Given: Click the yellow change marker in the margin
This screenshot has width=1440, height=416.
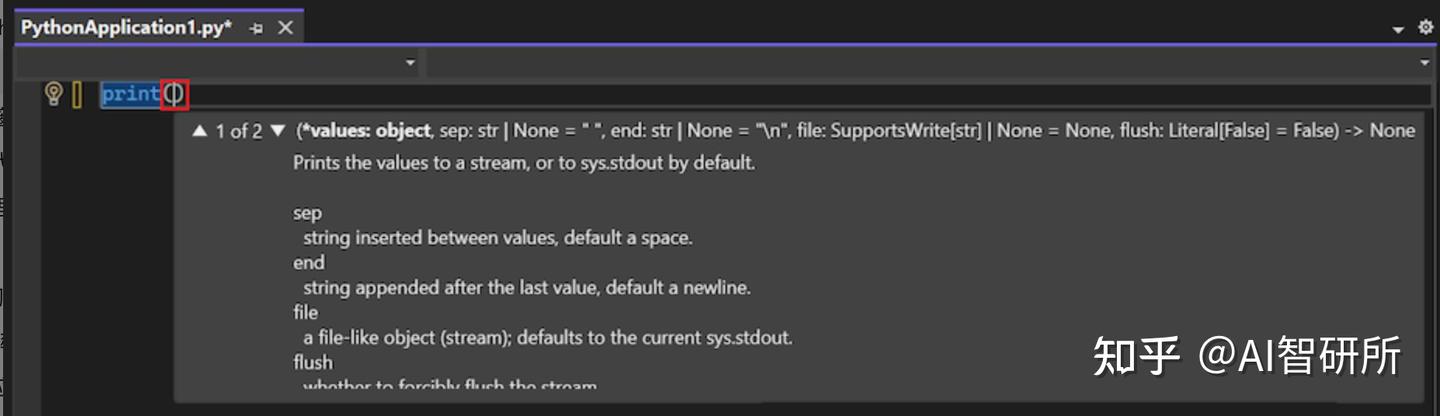Looking at the screenshot, I should (78, 95).
